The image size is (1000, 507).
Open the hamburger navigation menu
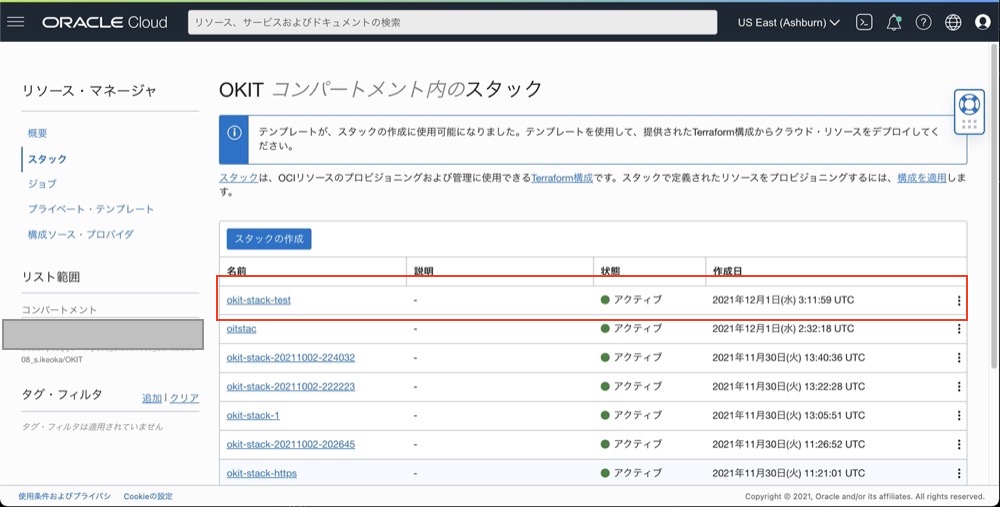(16, 22)
